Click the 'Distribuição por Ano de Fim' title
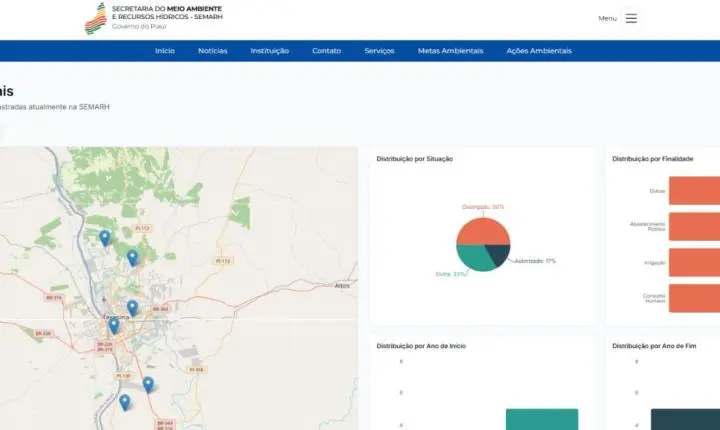The image size is (720, 430). coord(654,346)
